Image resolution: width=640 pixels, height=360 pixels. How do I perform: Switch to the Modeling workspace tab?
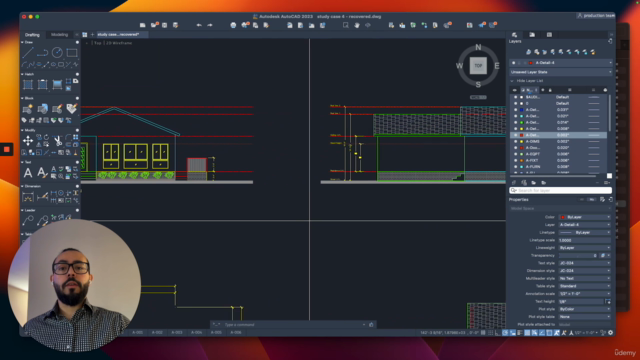click(x=60, y=35)
